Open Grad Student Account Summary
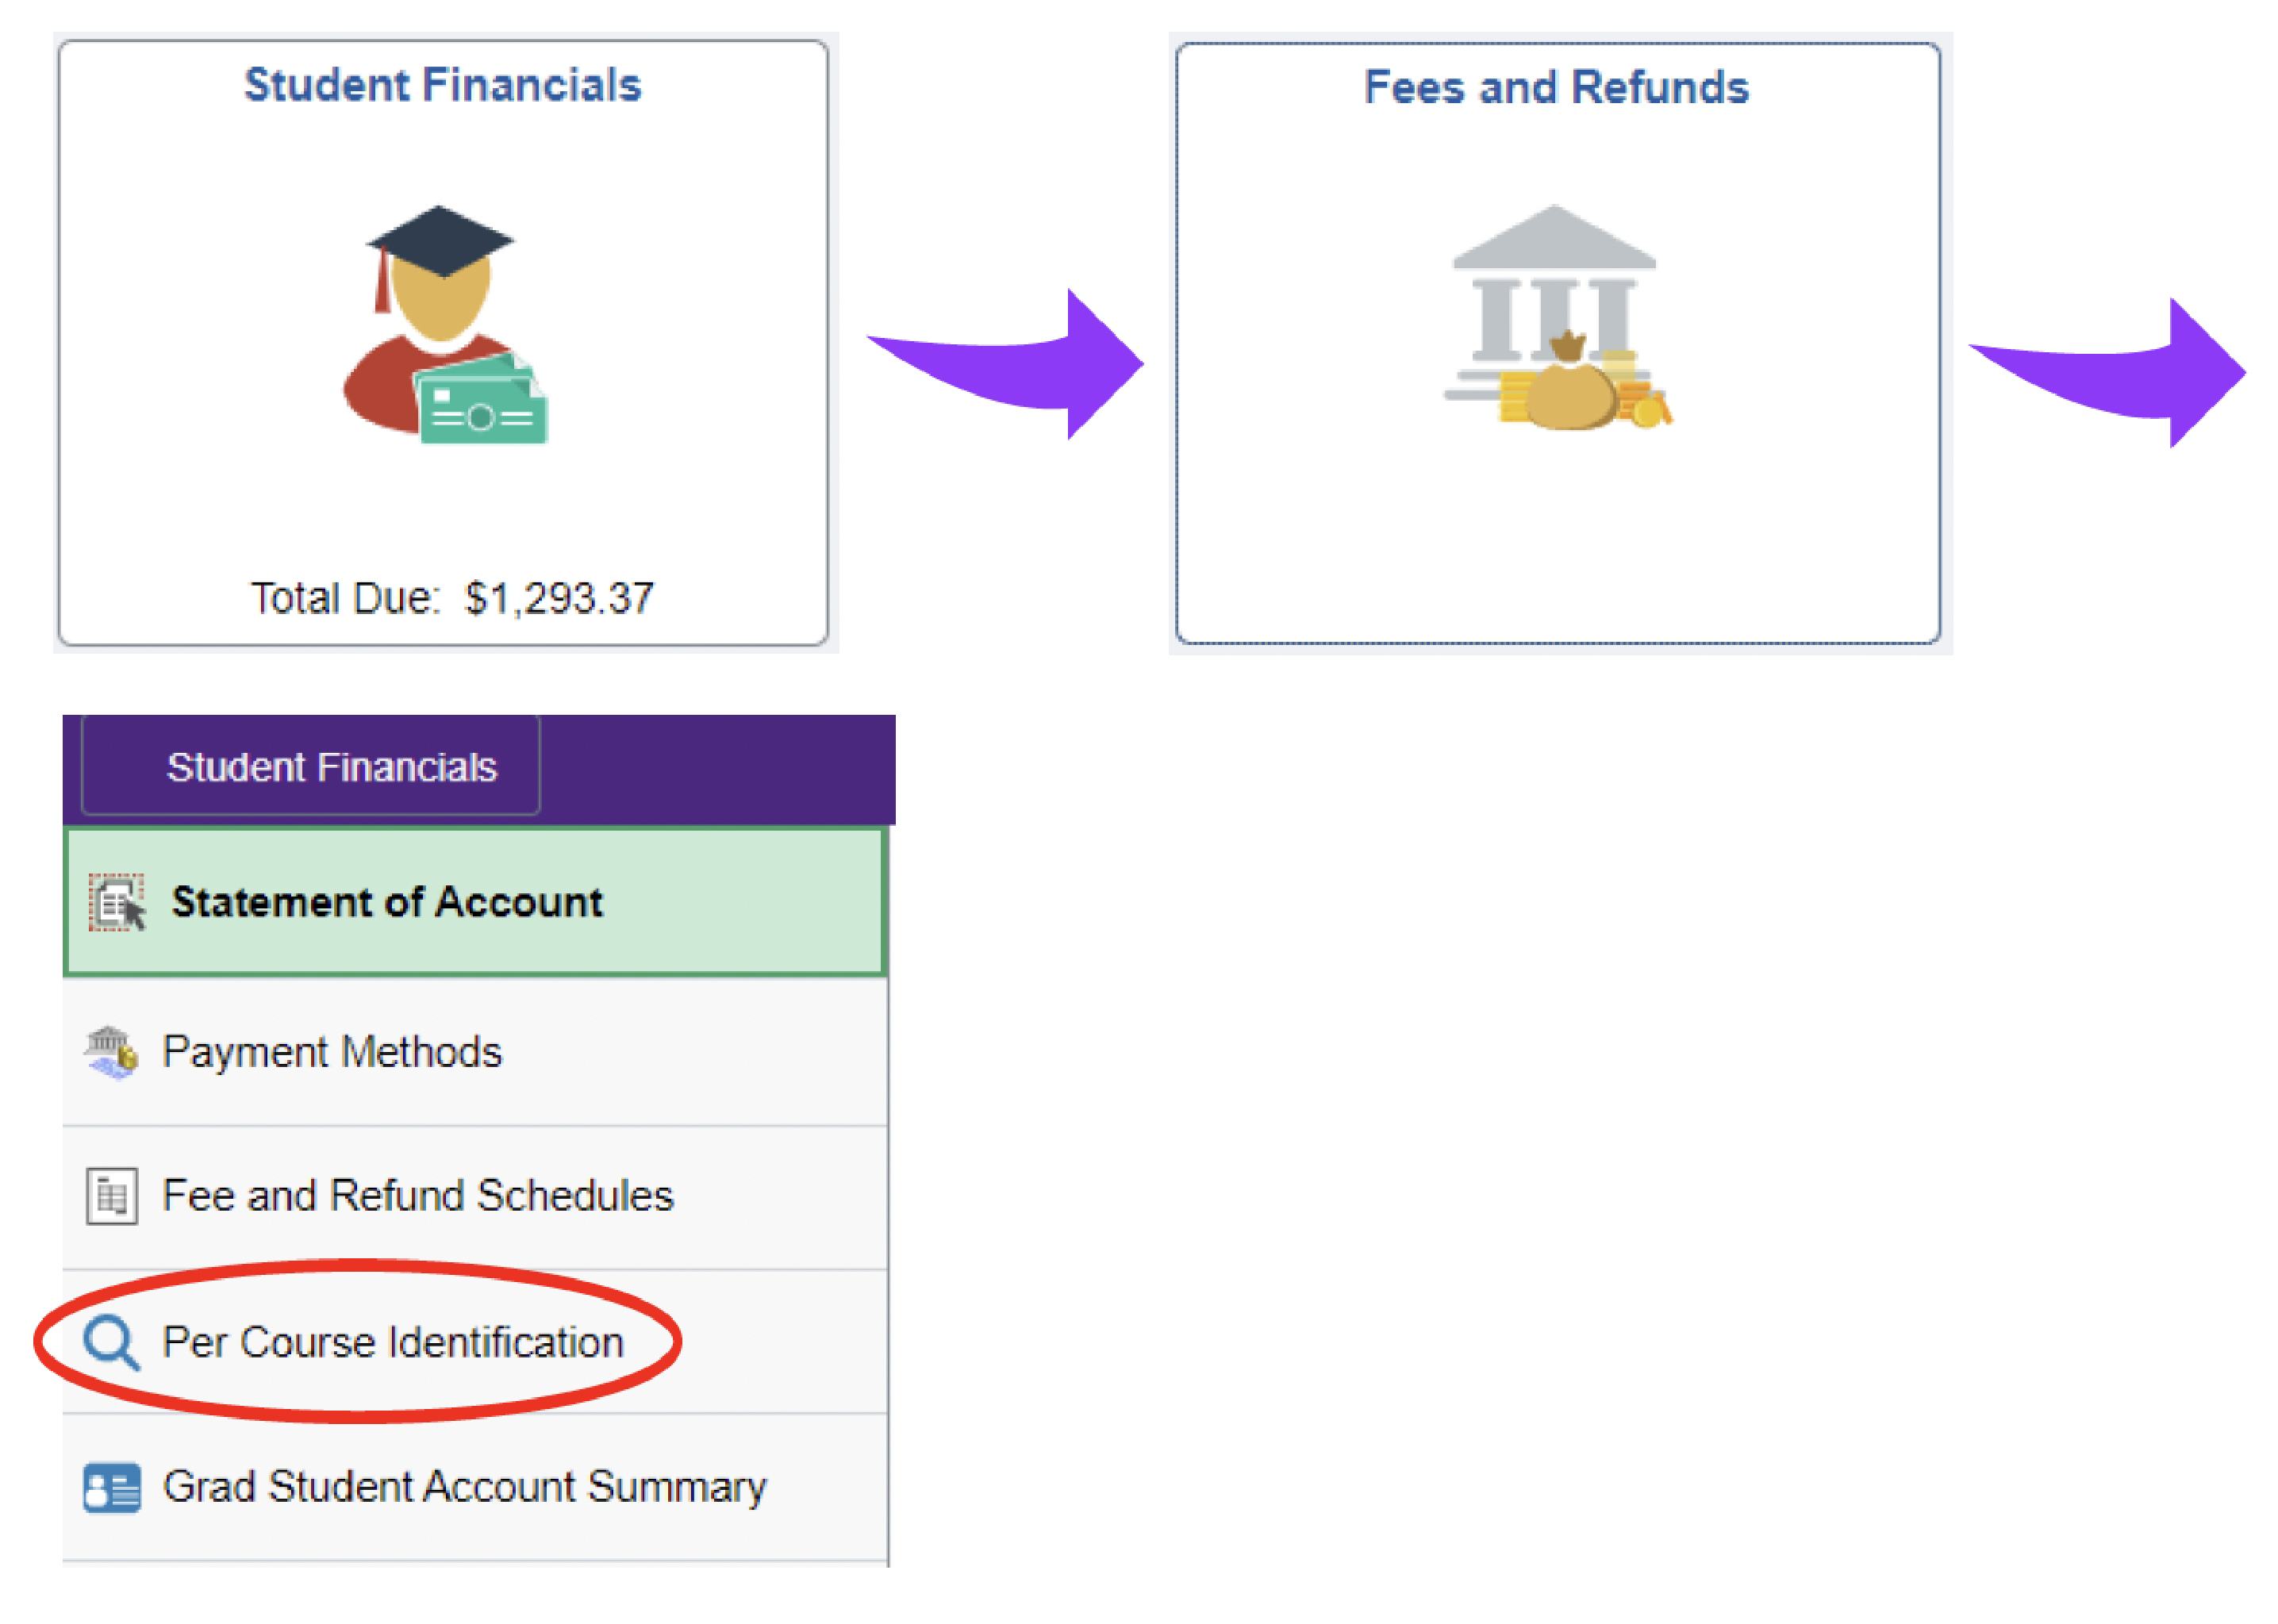2278x1624 pixels. click(476, 1488)
